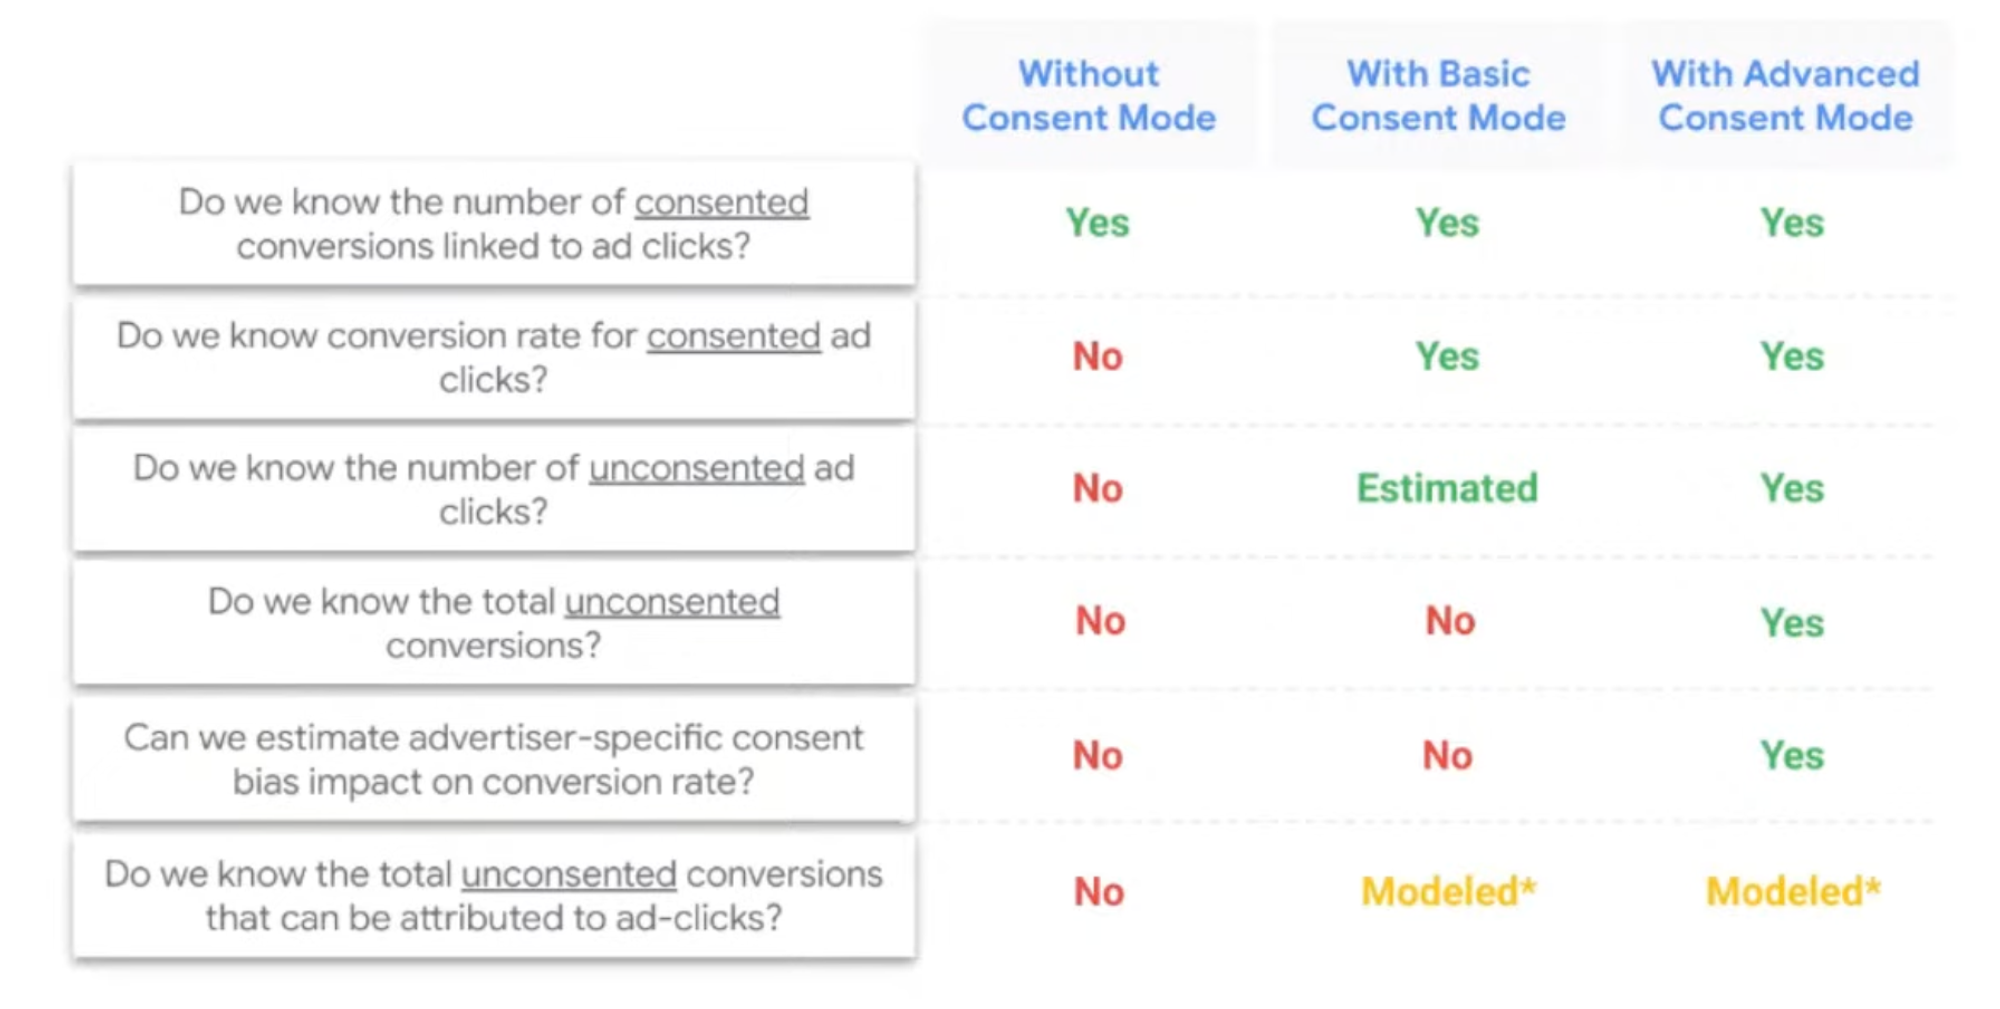
Task: Select the total unconsented conversions question box
Action: tap(493, 624)
